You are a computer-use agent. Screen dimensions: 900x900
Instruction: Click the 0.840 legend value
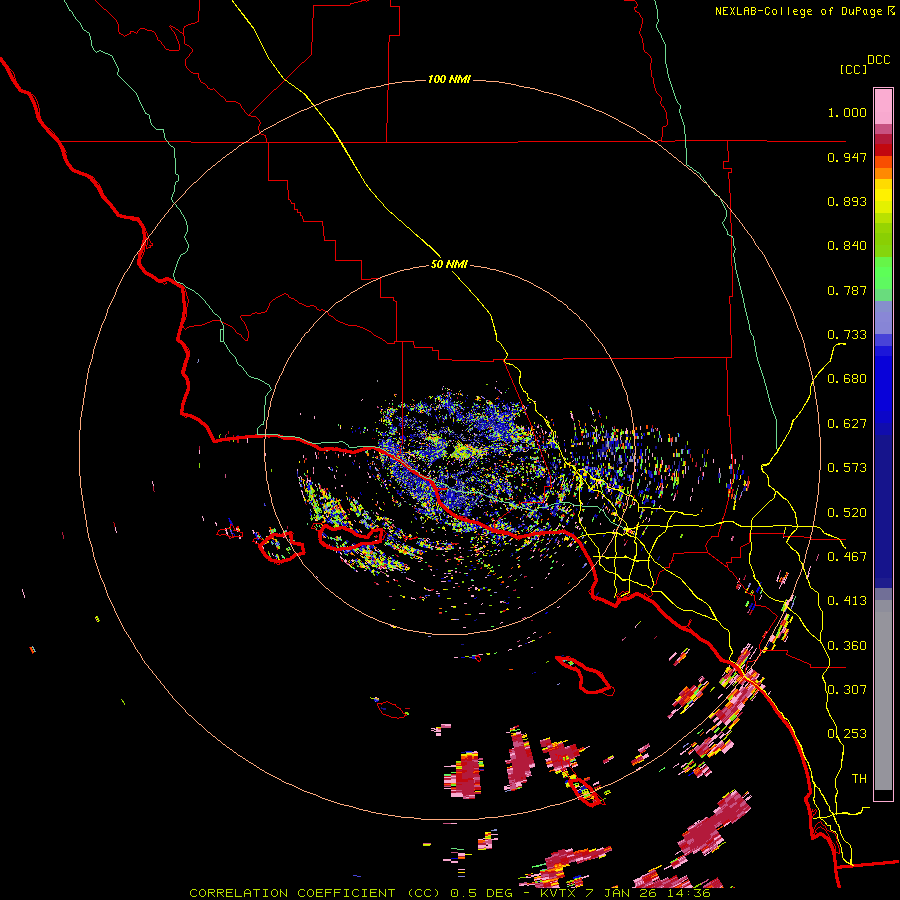pyautogui.click(x=847, y=246)
